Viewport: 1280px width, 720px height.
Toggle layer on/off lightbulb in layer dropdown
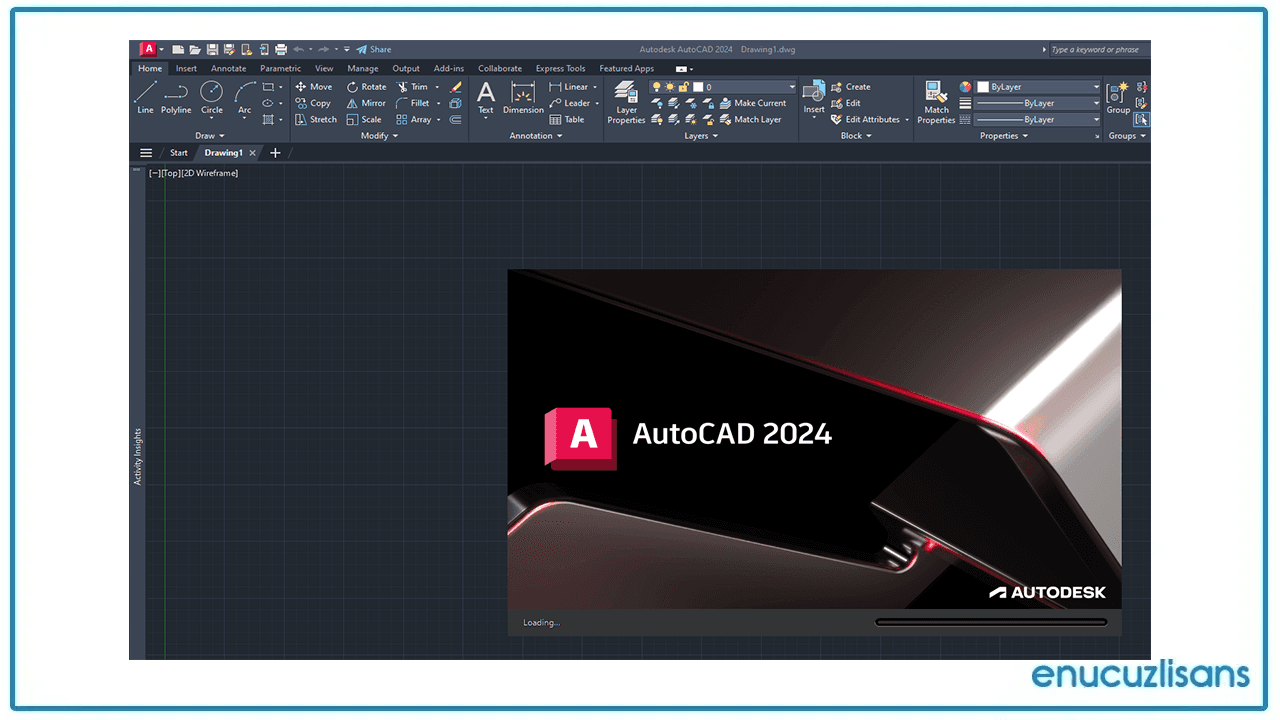point(657,87)
